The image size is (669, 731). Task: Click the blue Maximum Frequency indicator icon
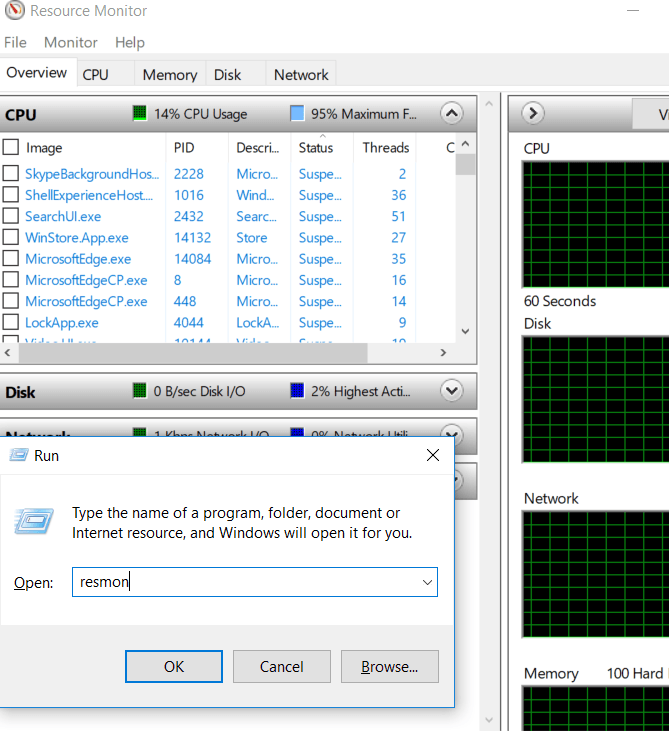pyautogui.click(x=297, y=114)
